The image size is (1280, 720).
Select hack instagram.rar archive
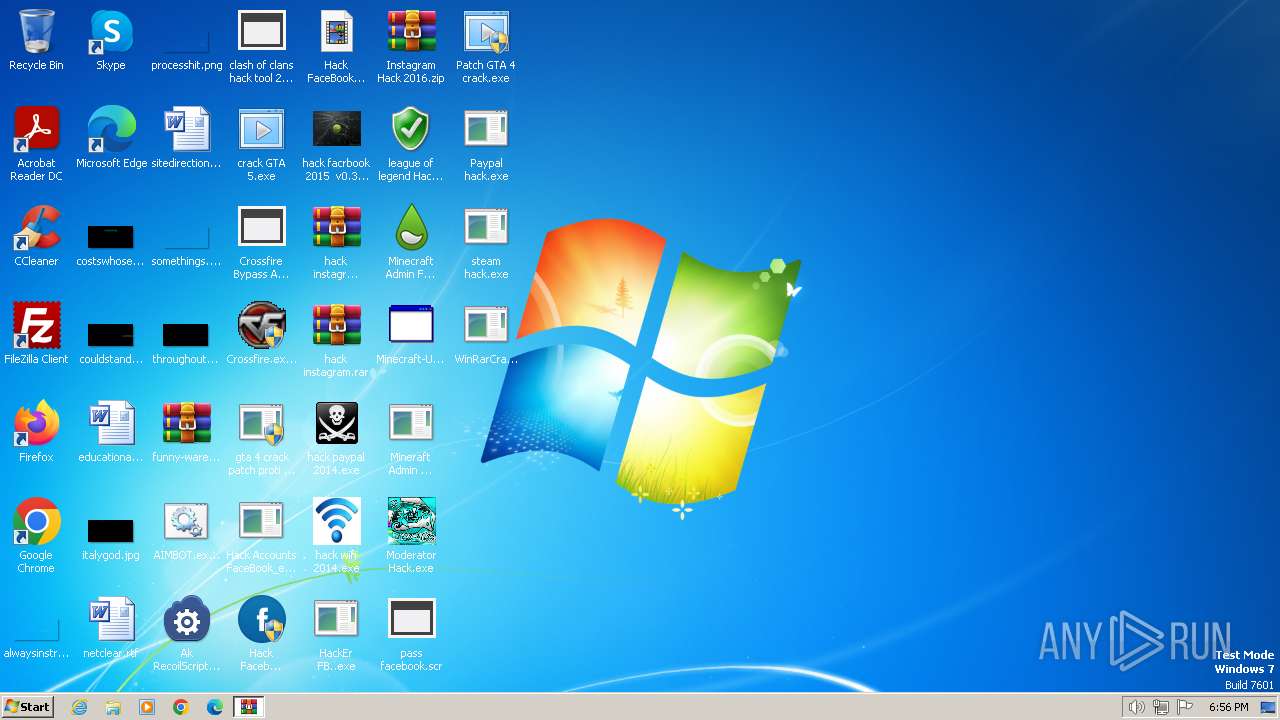(336, 326)
